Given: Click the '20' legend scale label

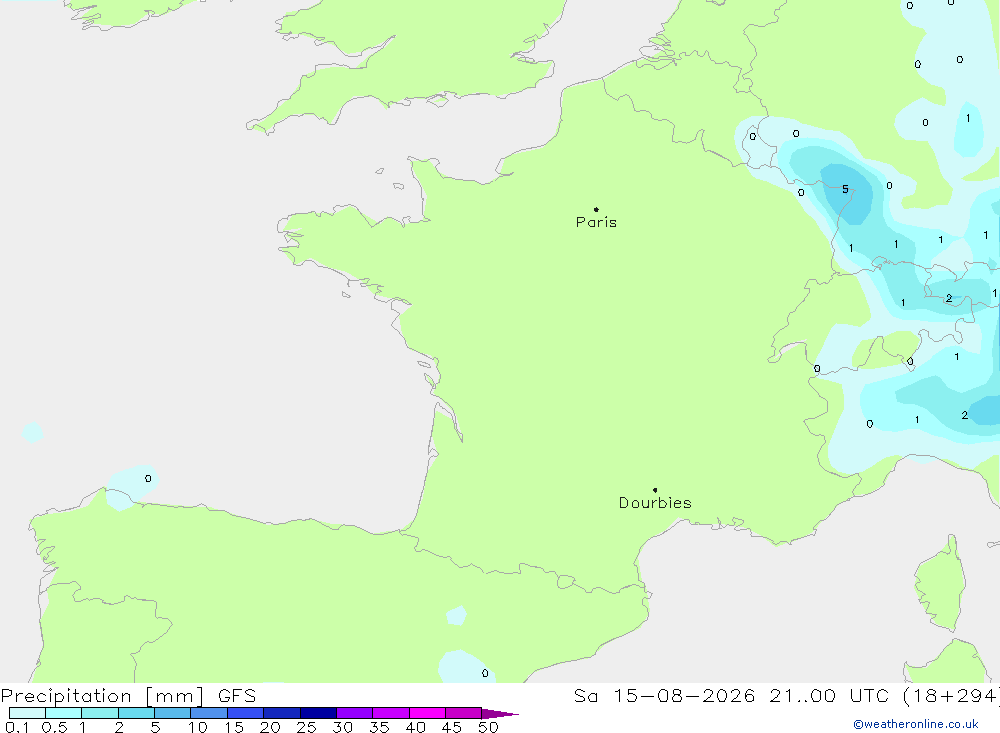Looking at the screenshot, I should (x=270, y=727).
